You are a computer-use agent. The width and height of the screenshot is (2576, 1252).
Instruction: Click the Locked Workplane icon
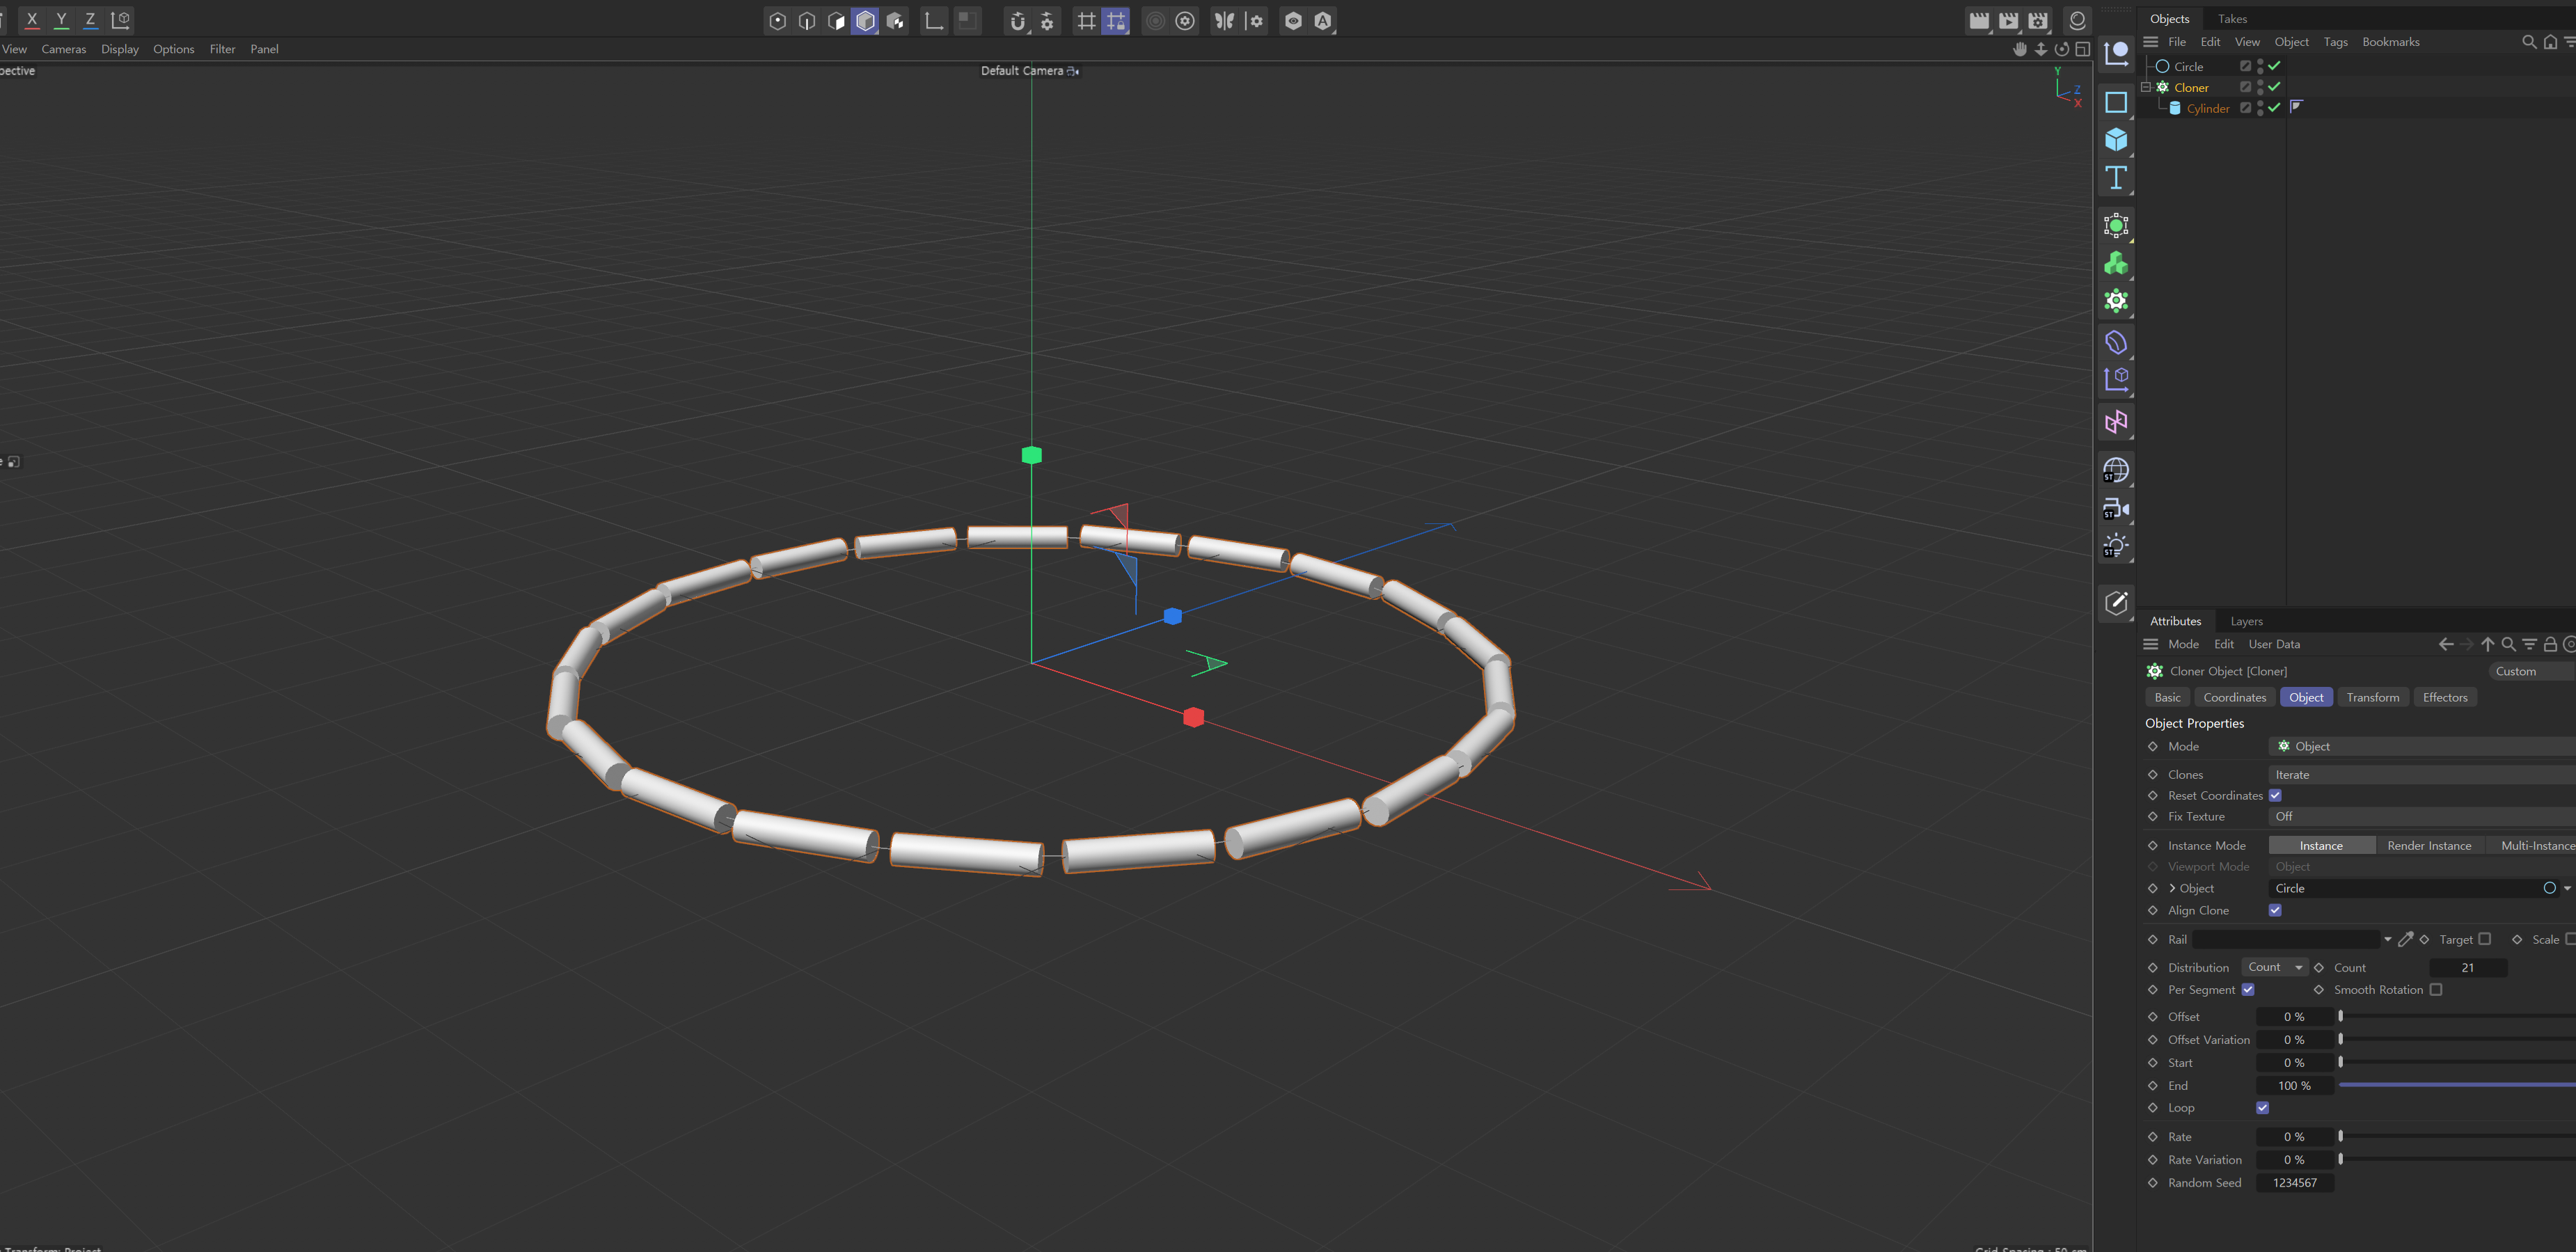[x=1116, y=20]
